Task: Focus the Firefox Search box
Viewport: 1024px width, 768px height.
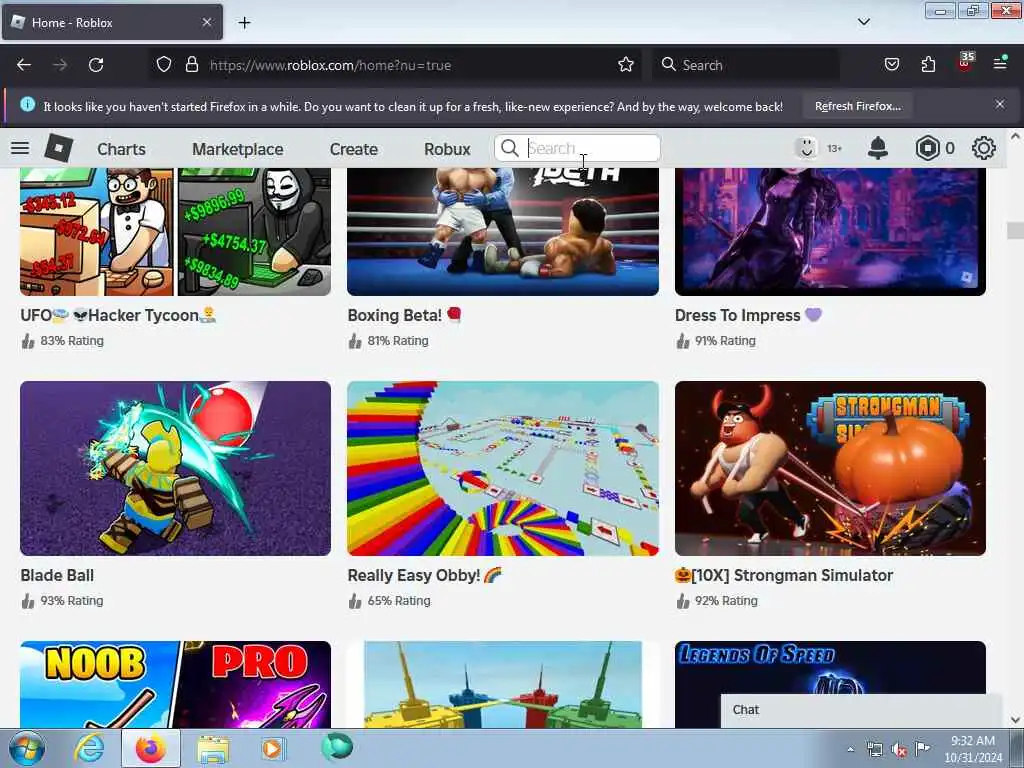Action: click(x=746, y=65)
